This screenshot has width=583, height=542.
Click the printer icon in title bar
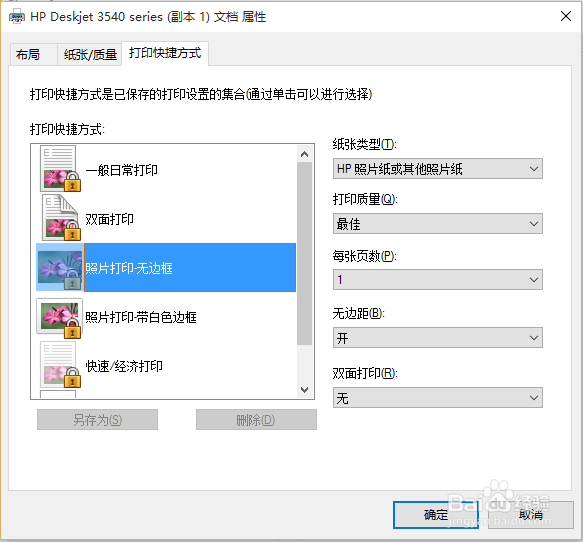(x=17, y=17)
